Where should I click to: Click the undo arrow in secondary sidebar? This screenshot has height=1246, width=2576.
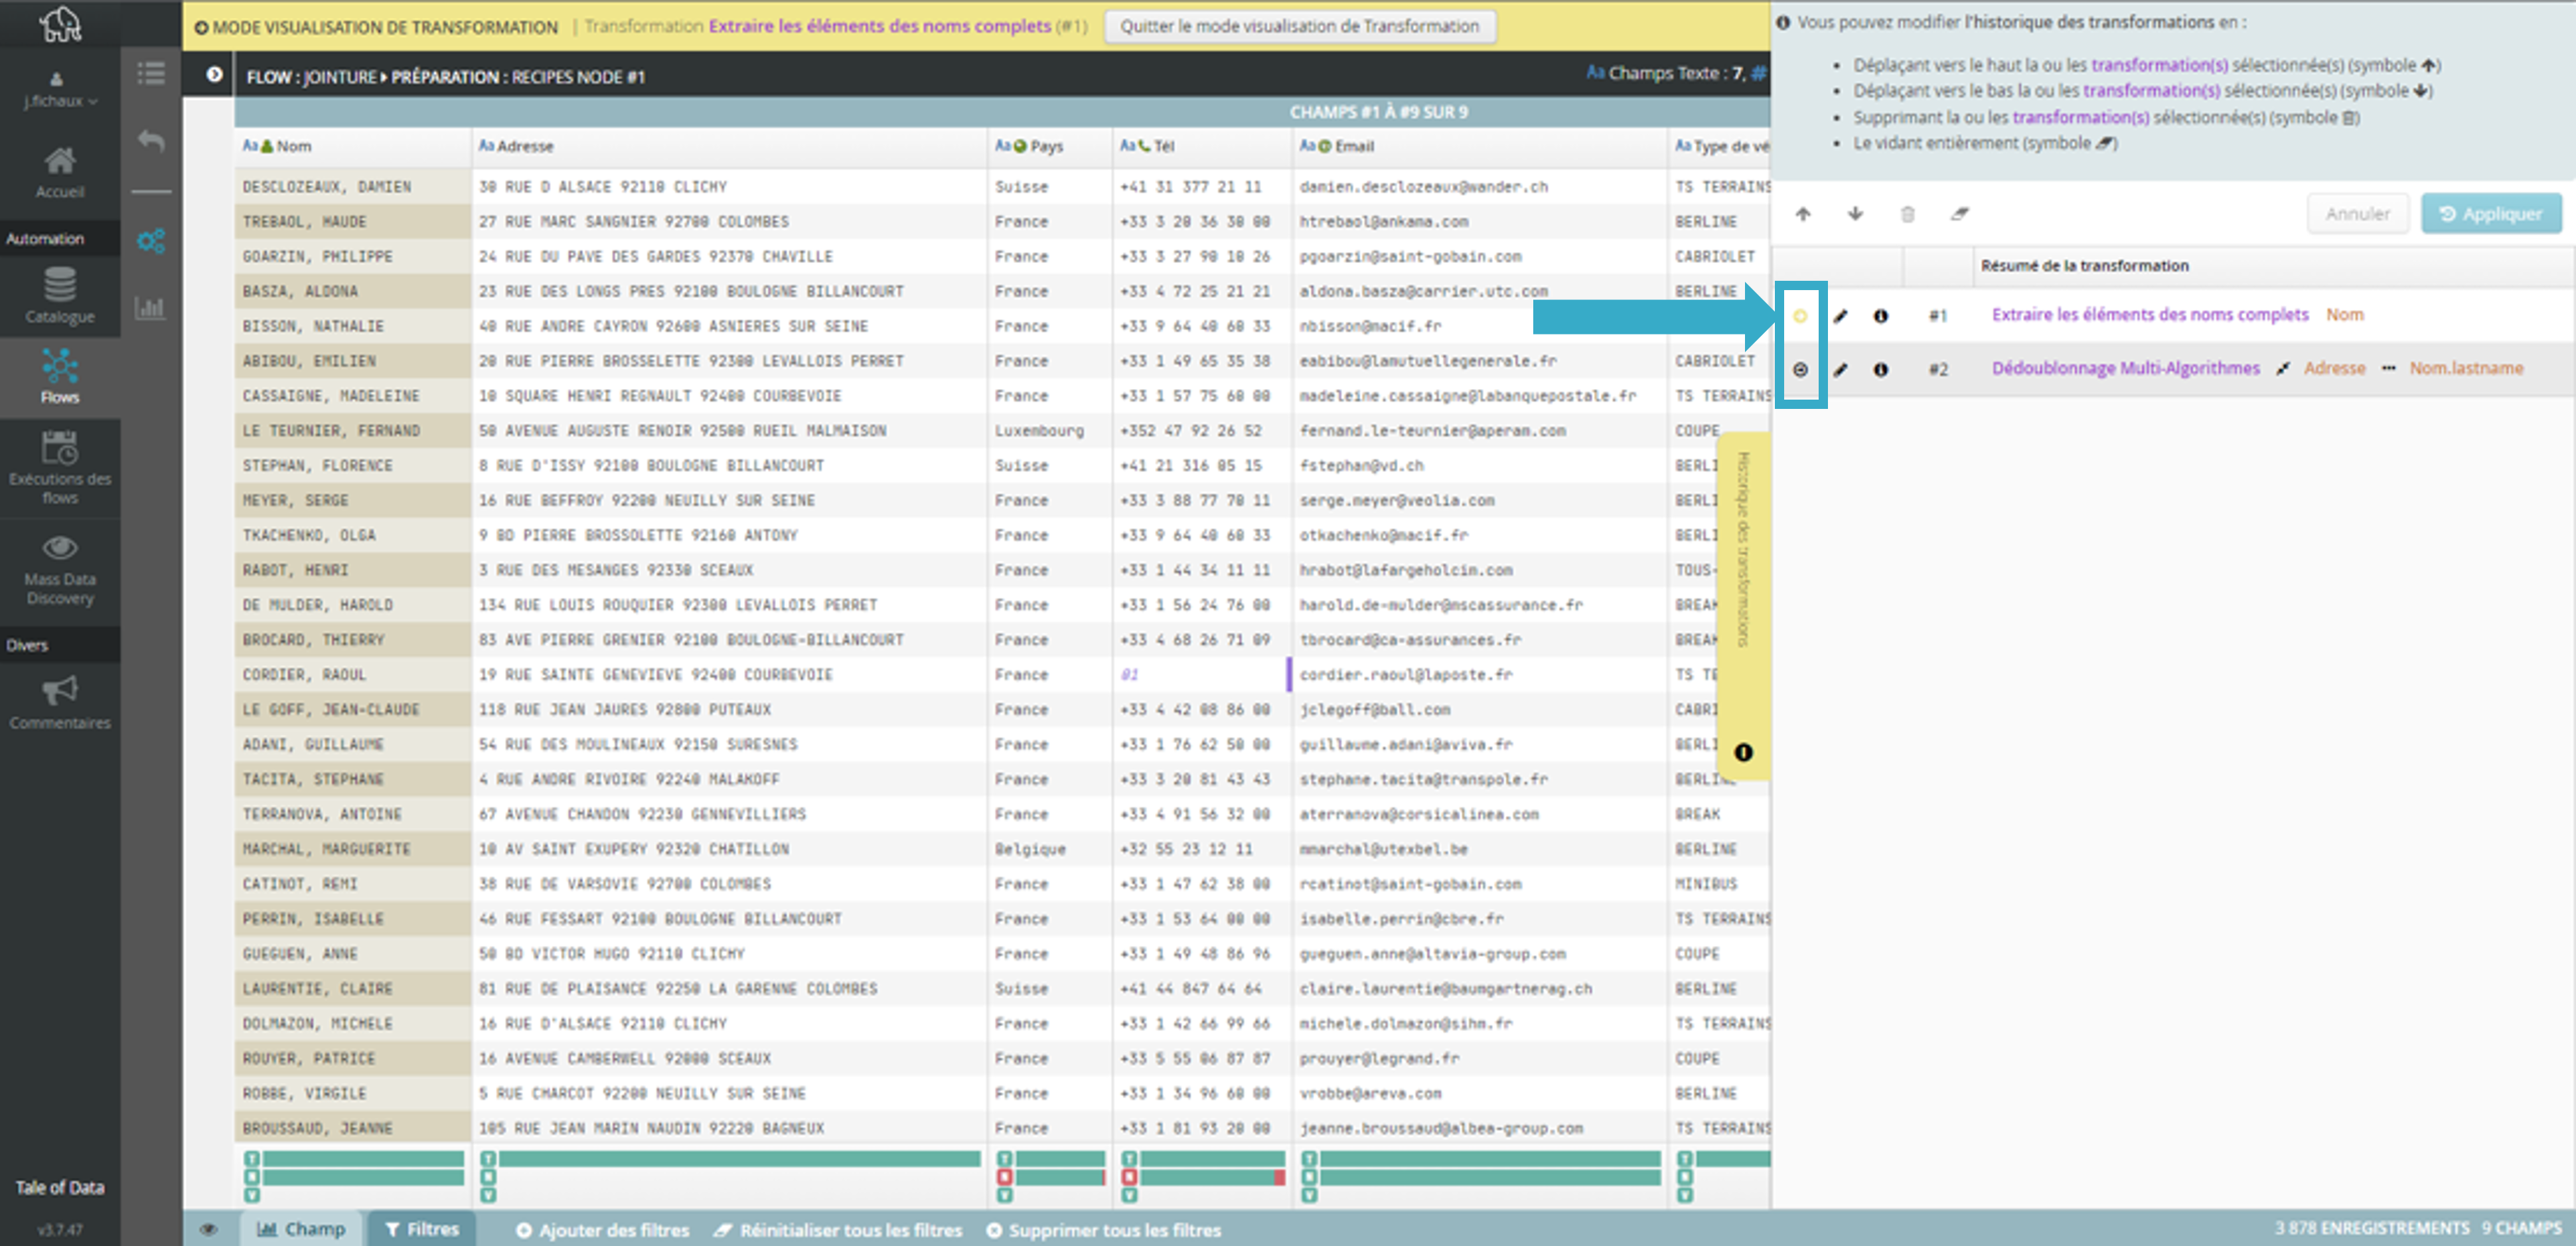(151, 141)
